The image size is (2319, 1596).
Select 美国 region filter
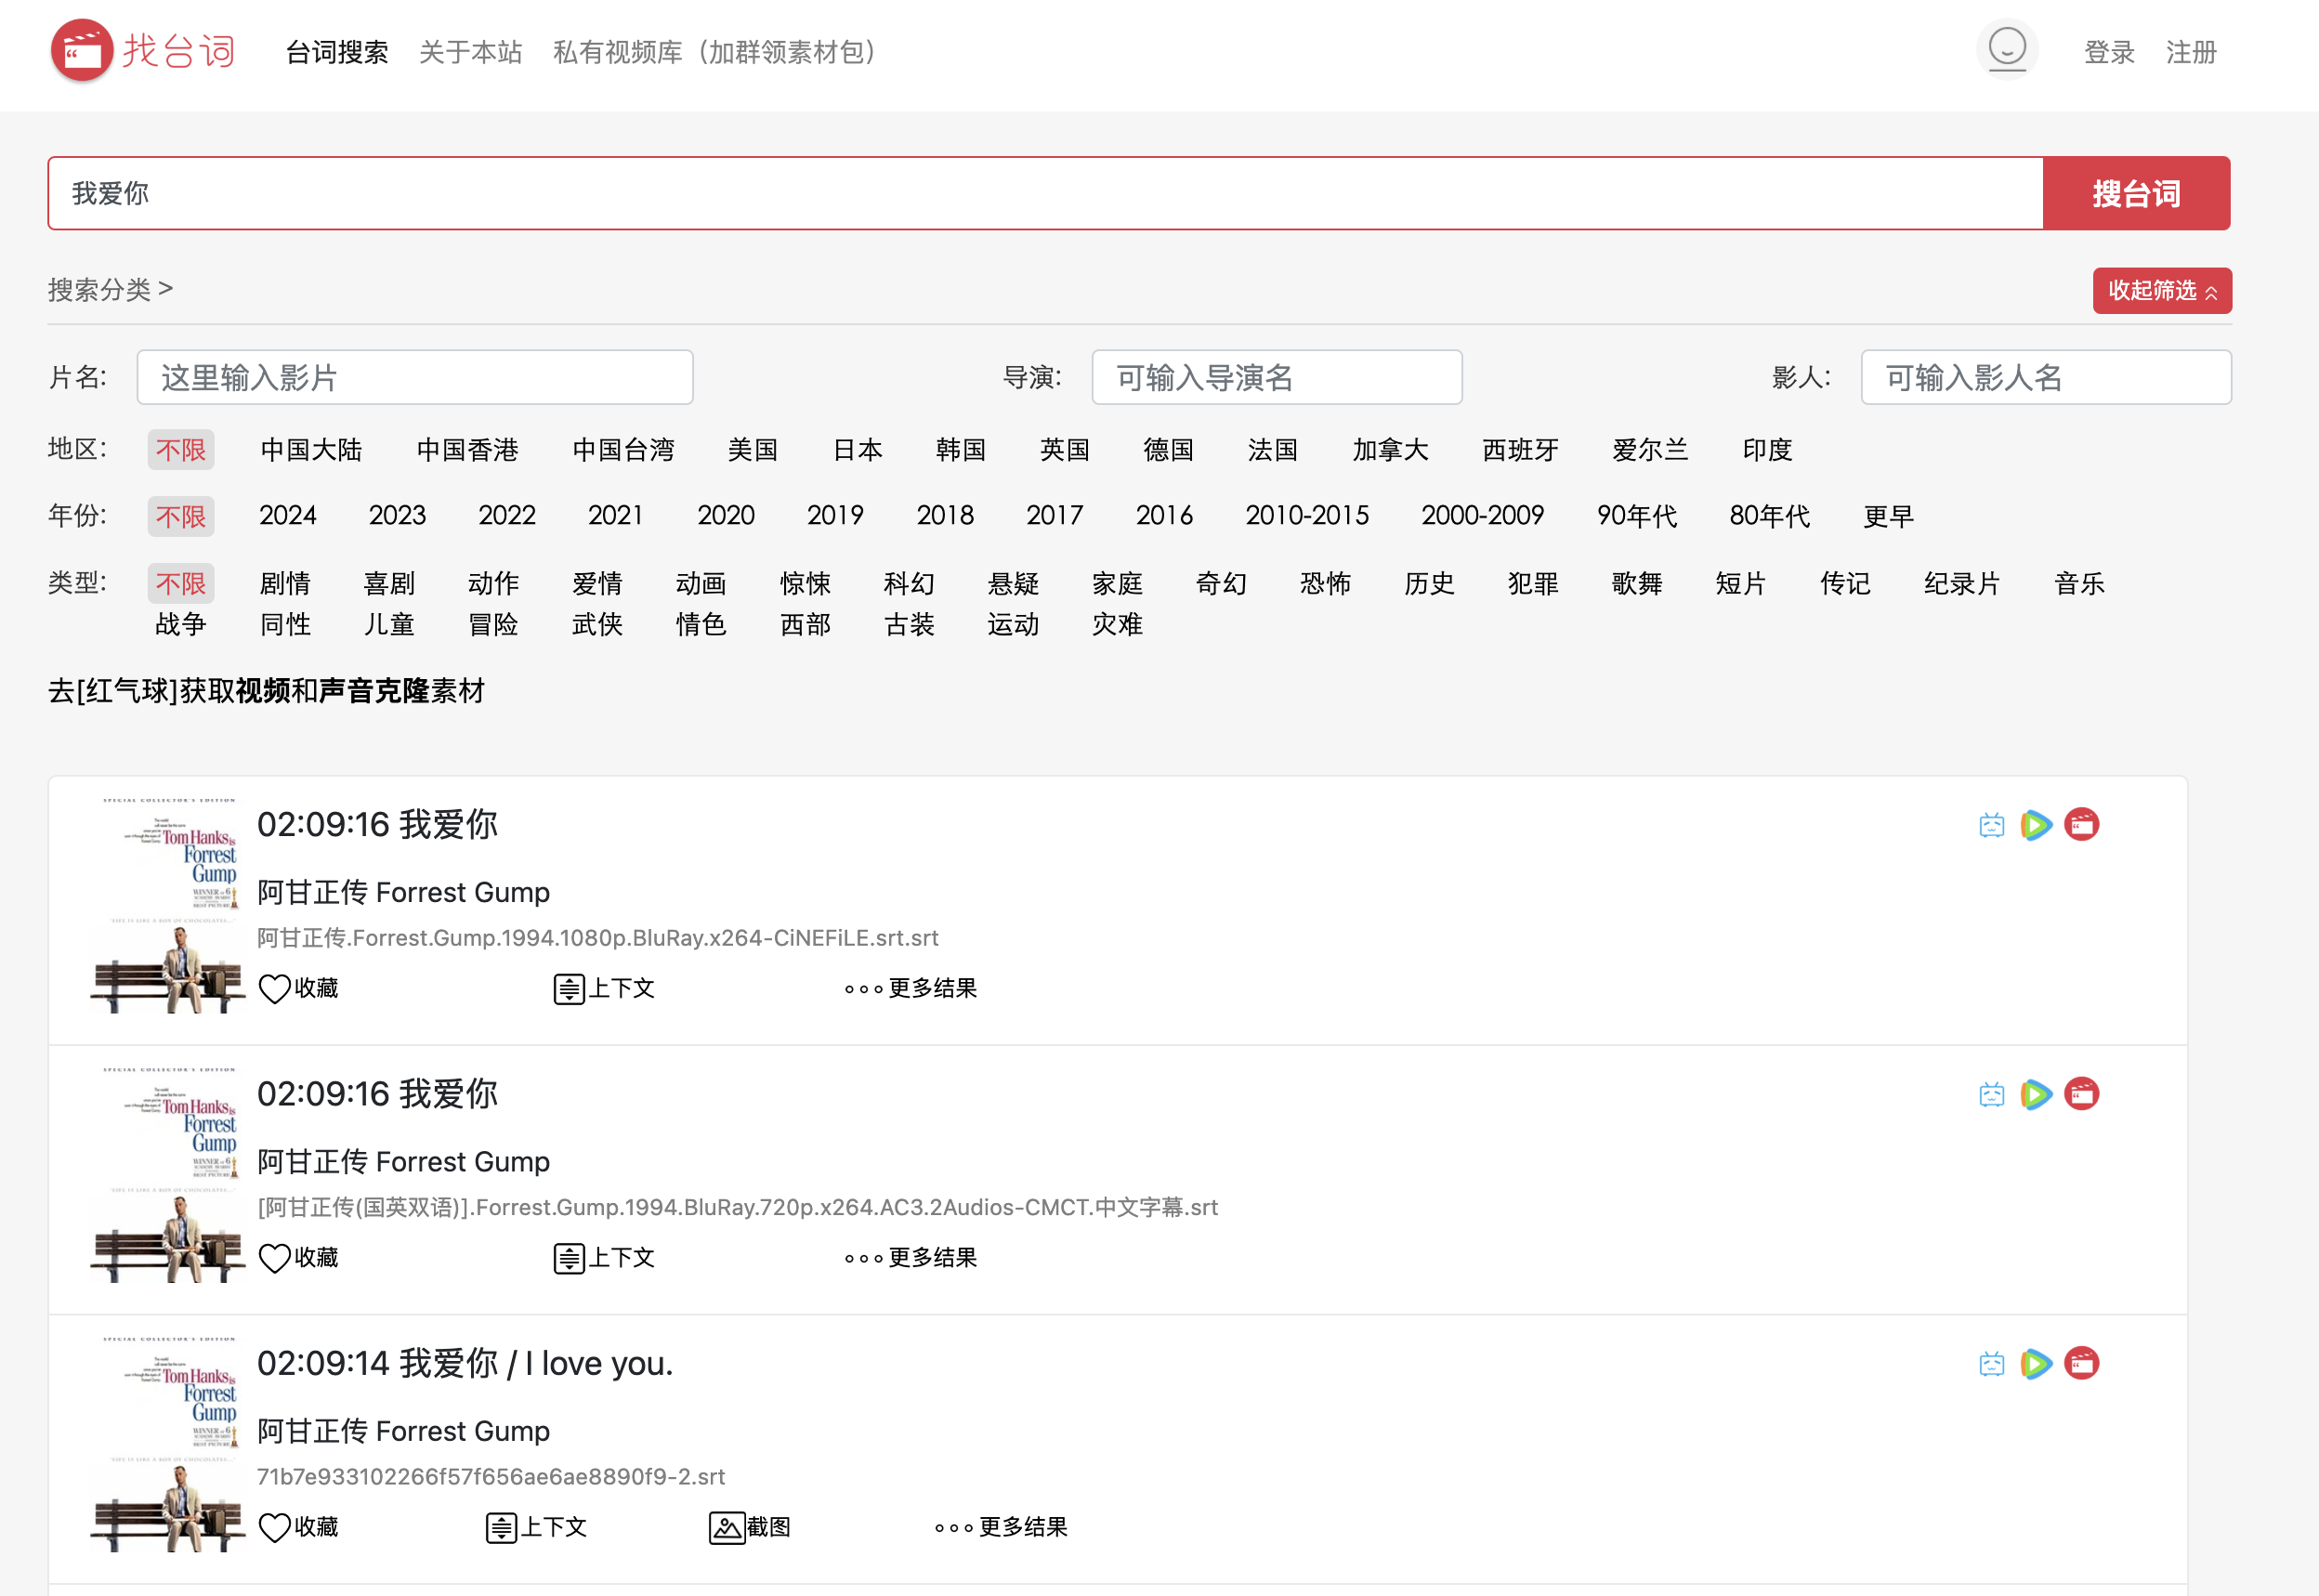pos(753,450)
